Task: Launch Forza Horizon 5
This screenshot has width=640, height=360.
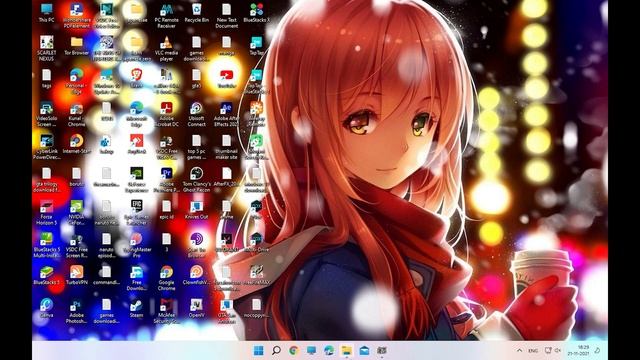Action: [x=46, y=213]
